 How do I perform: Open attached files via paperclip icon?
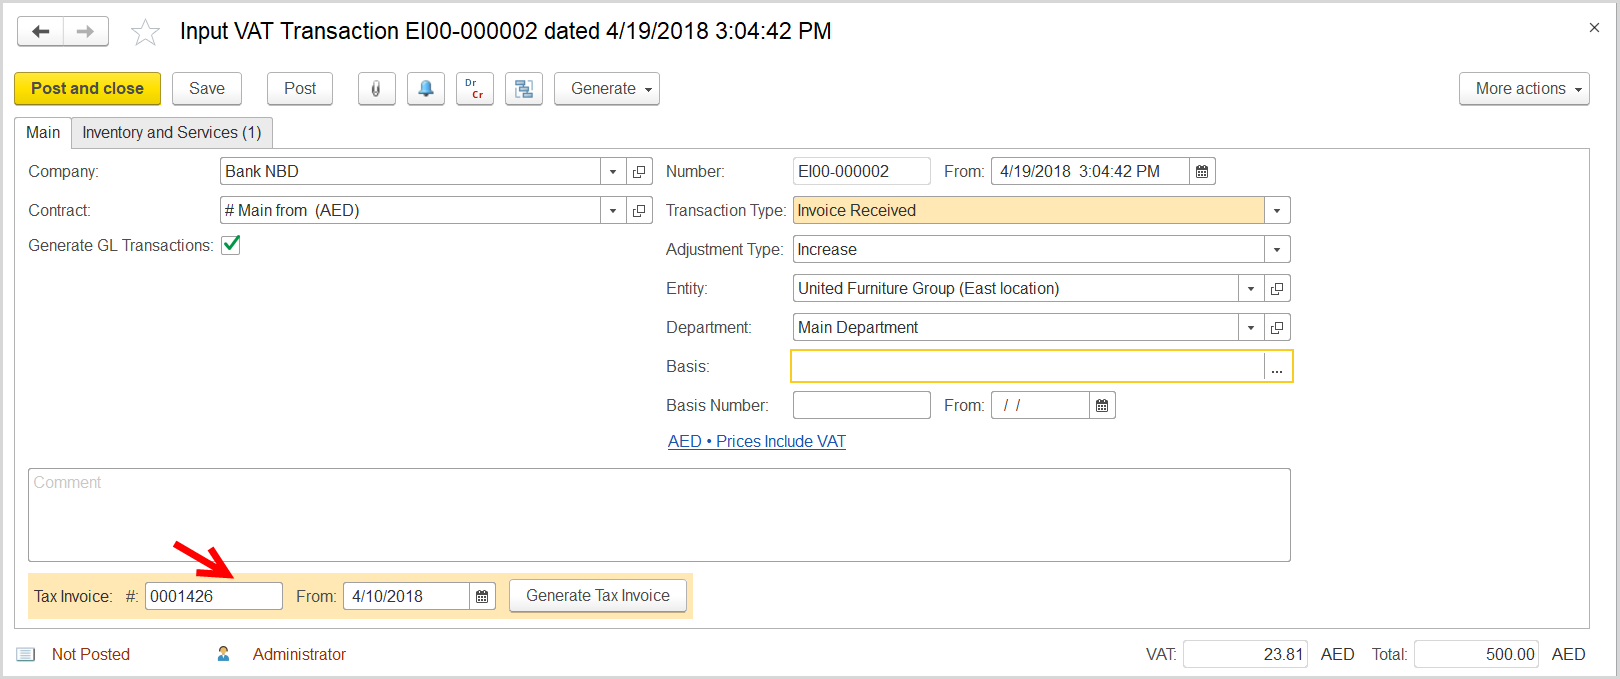coord(376,88)
